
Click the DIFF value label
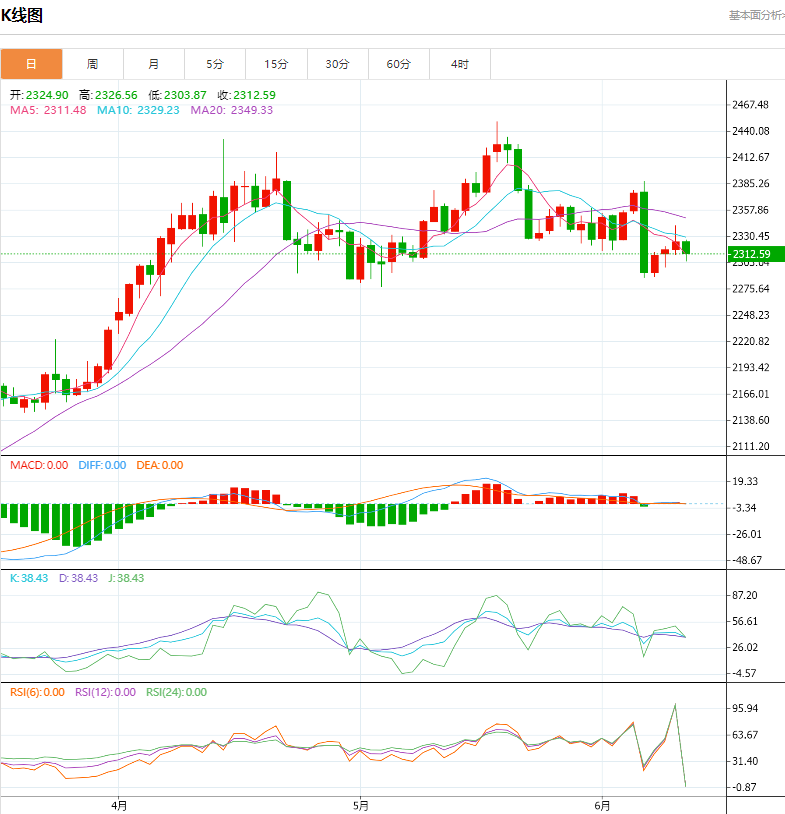tap(102, 465)
